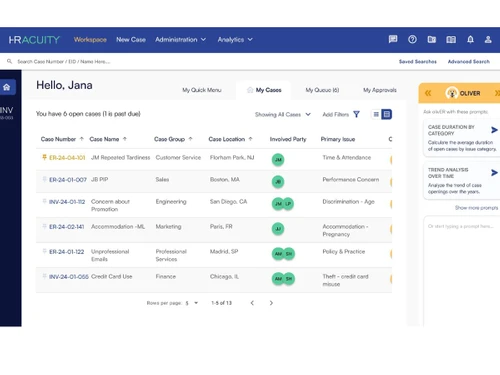Focus the case number search field
500x375 pixels.
click(63, 61)
